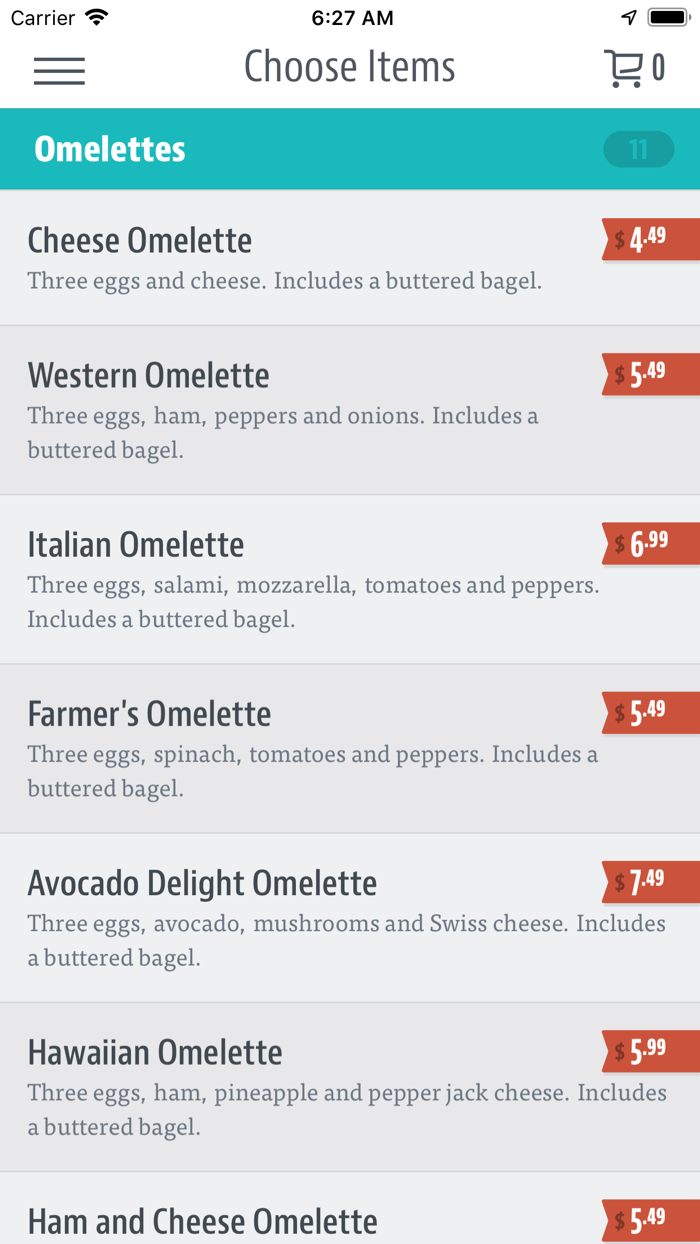Tap the Farmer's Omelette $5.49 price tag

click(x=650, y=712)
